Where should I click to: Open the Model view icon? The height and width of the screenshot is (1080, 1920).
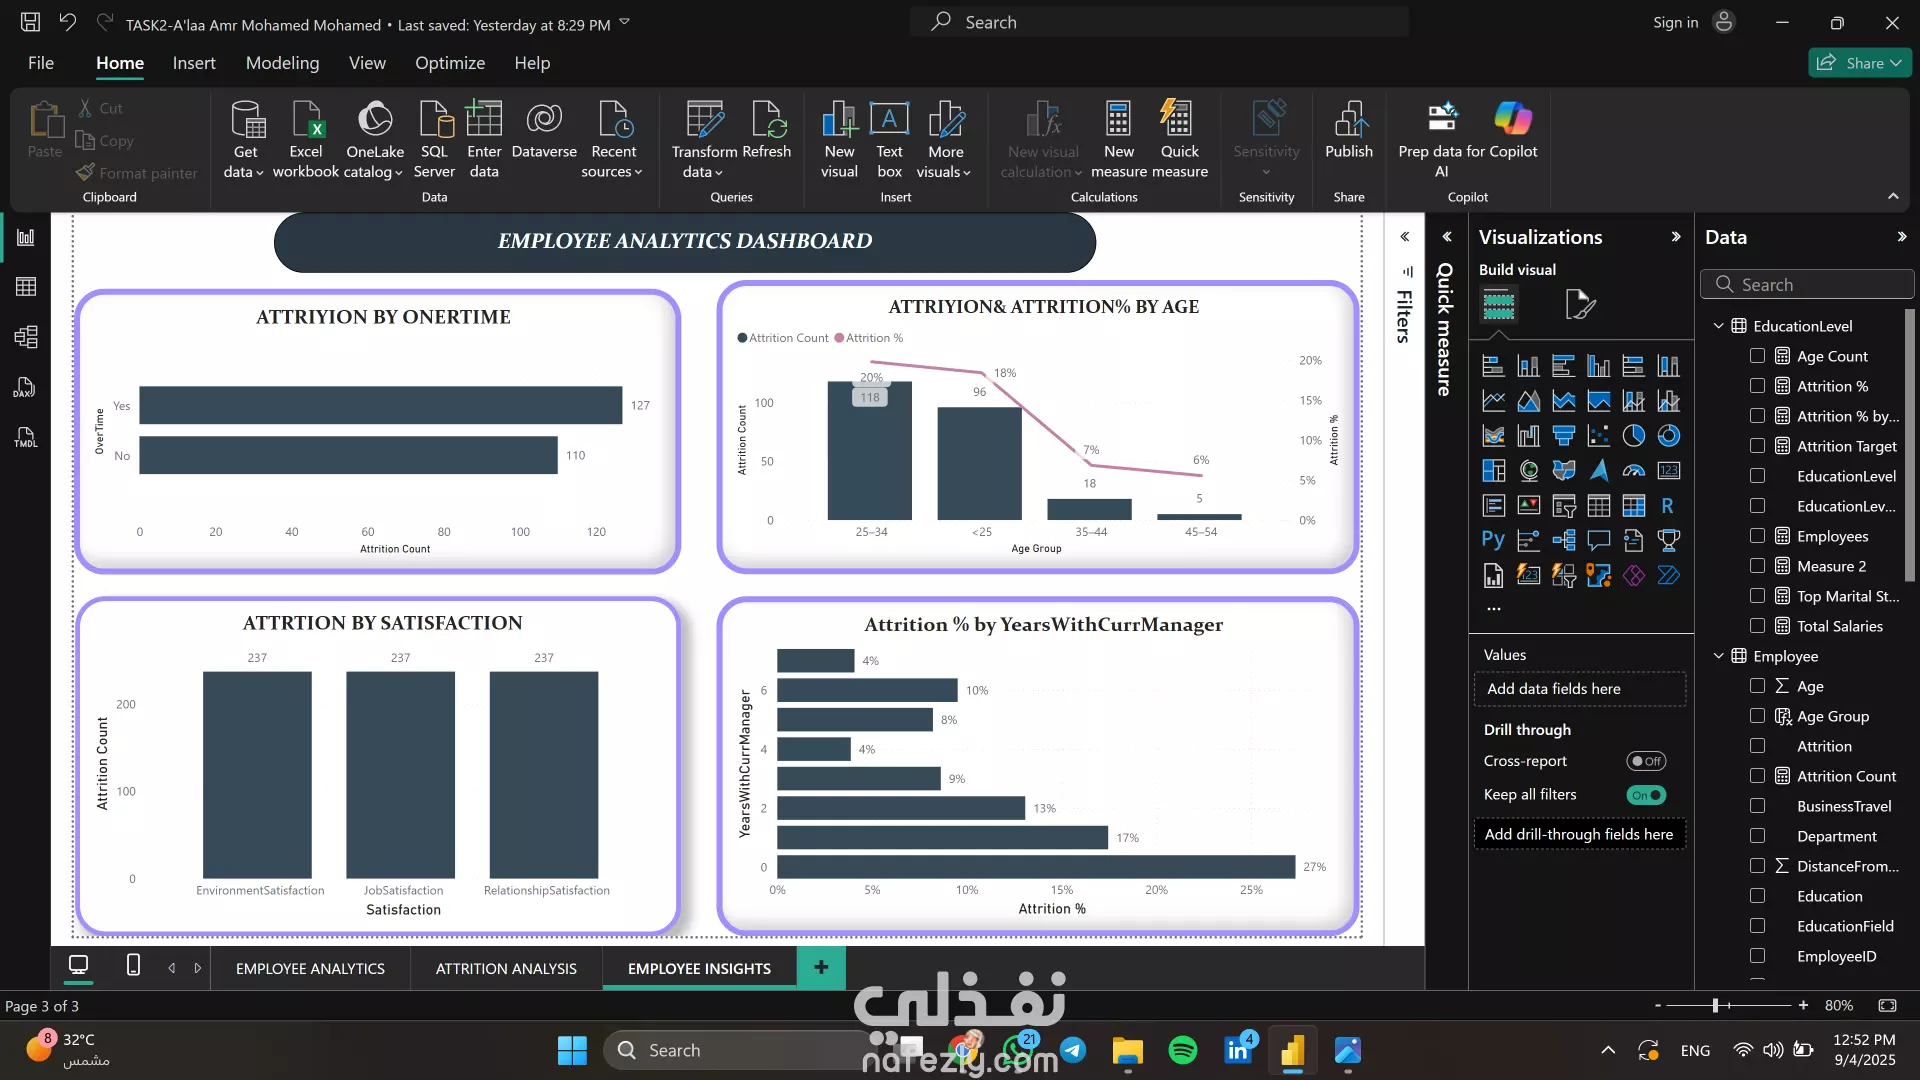(x=26, y=337)
